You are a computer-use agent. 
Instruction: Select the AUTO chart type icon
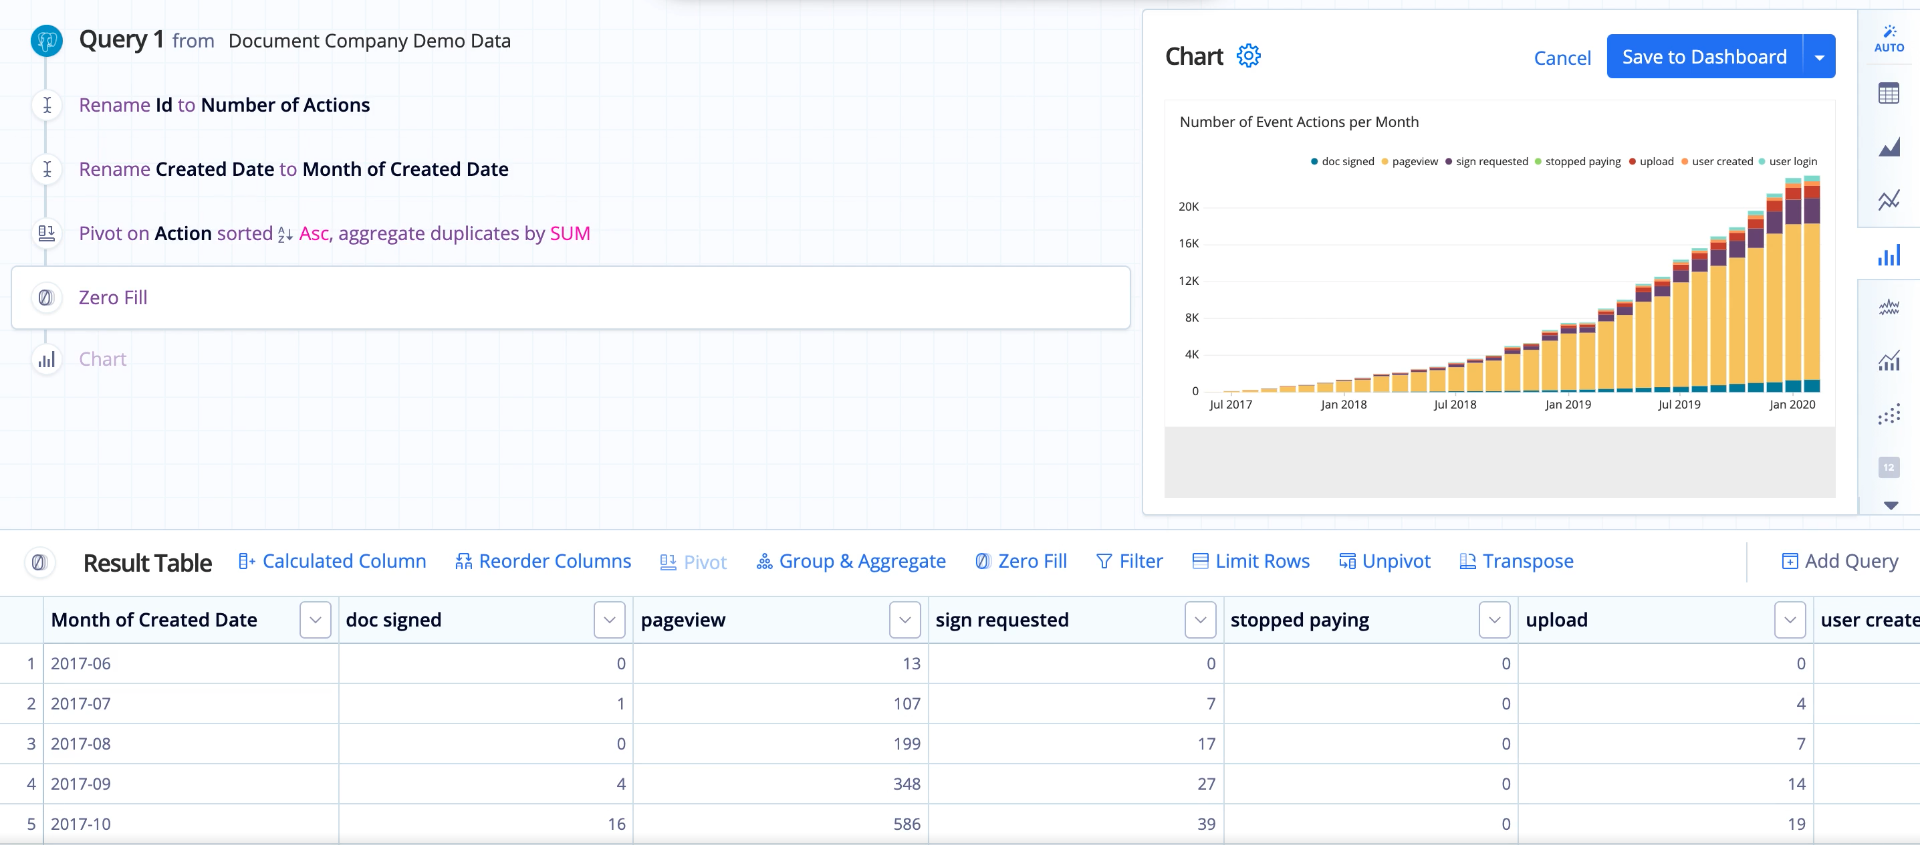click(1889, 39)
